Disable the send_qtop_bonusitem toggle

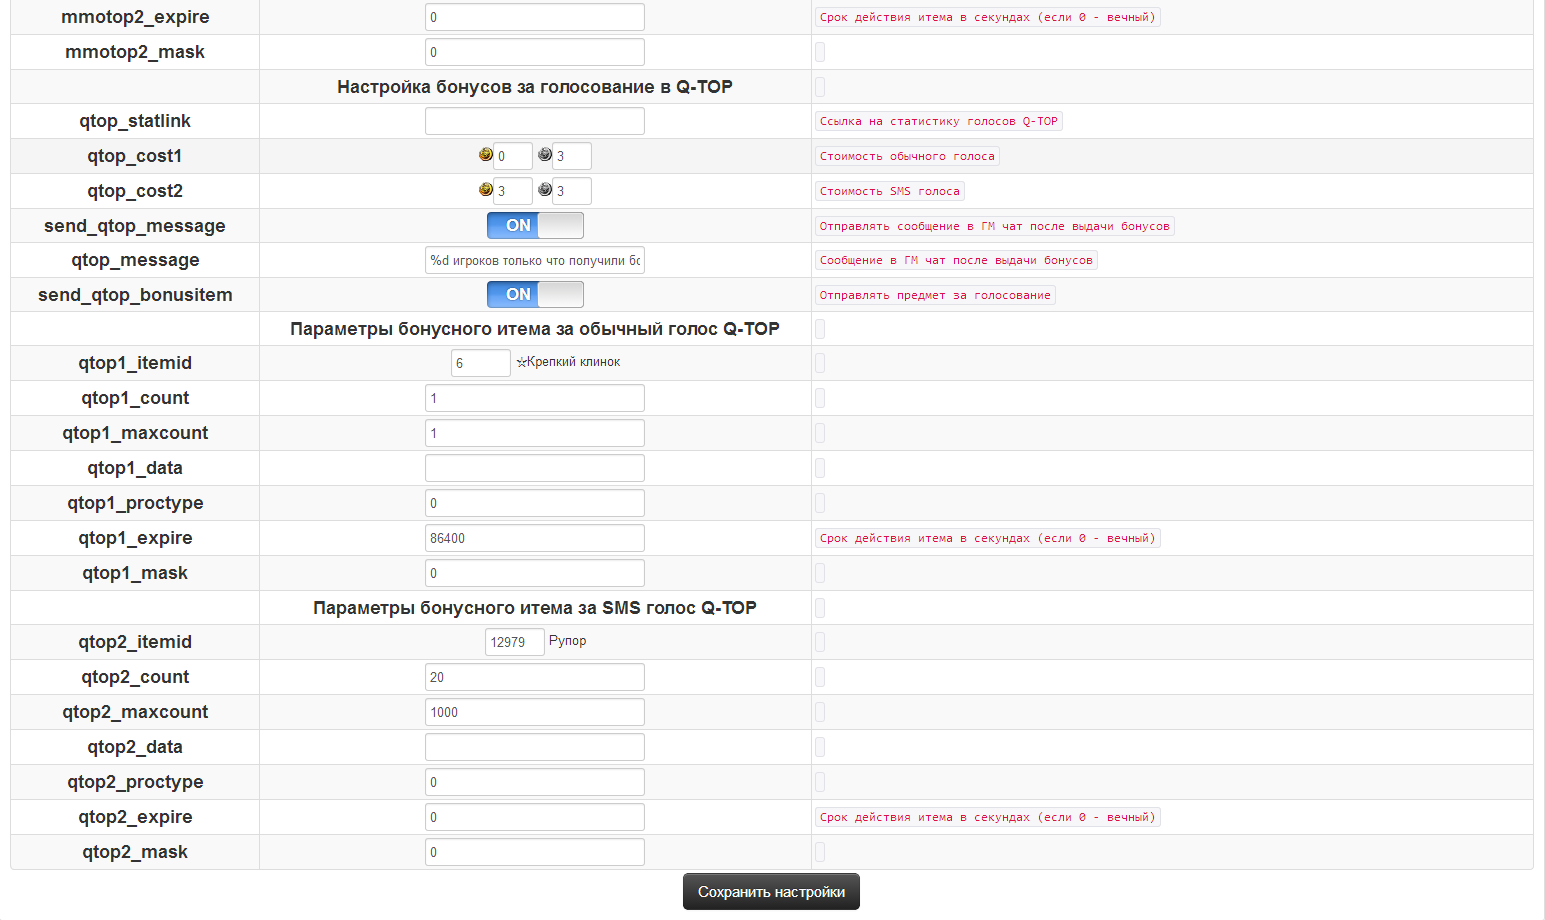pyautogui.click(x=535, y=295)
